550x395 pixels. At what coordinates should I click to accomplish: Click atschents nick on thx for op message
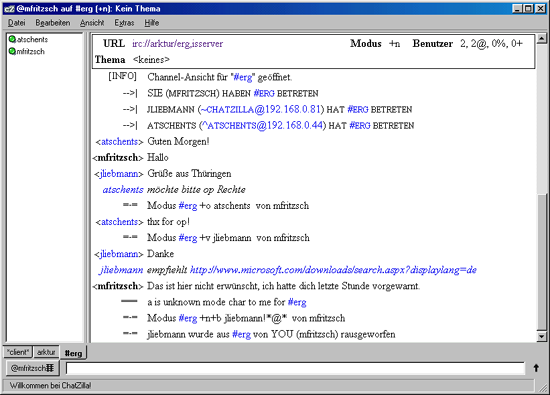click(x=119, y=222)
